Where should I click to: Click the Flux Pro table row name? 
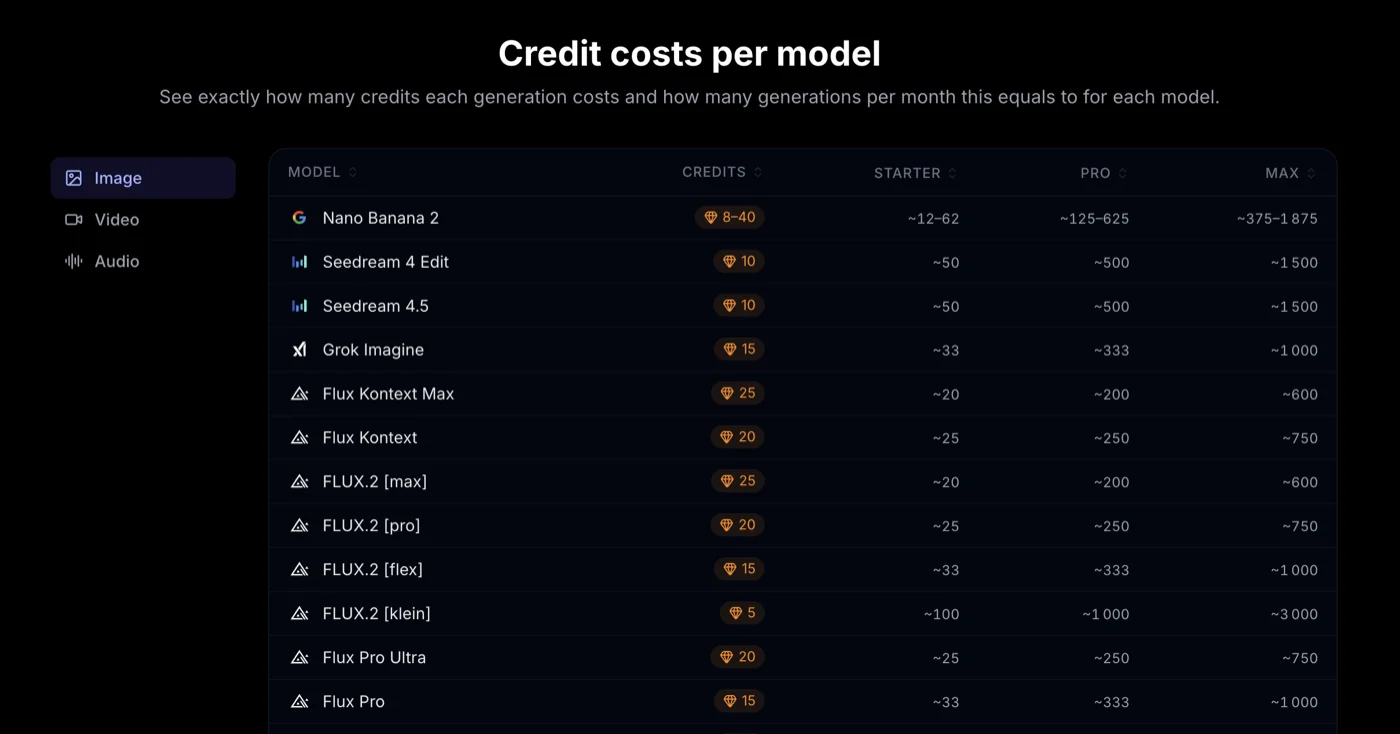[353, 702]
